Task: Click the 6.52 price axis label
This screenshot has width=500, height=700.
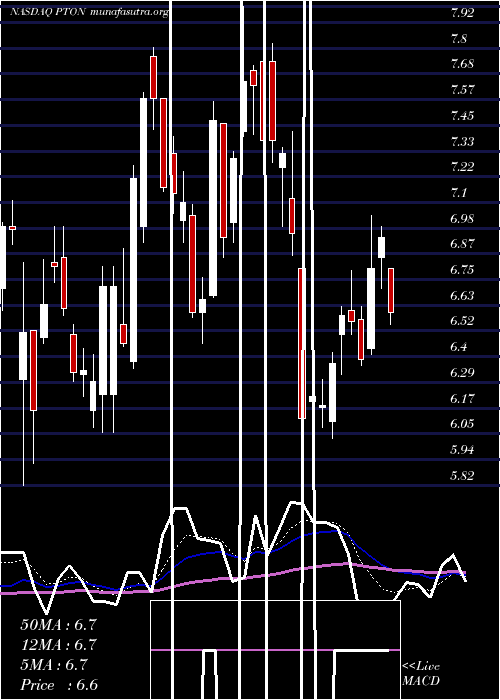Action: point(462,321)
